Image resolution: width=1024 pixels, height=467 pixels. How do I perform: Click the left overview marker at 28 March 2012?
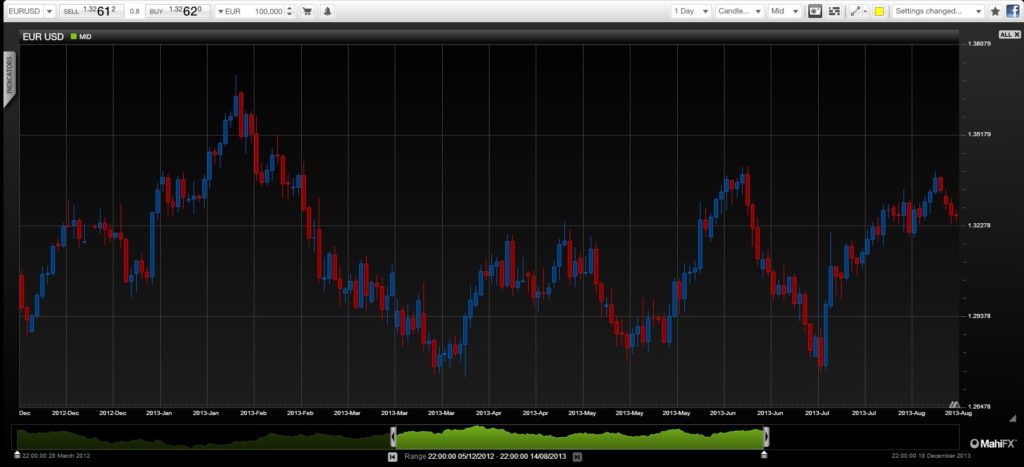point(17,454)
